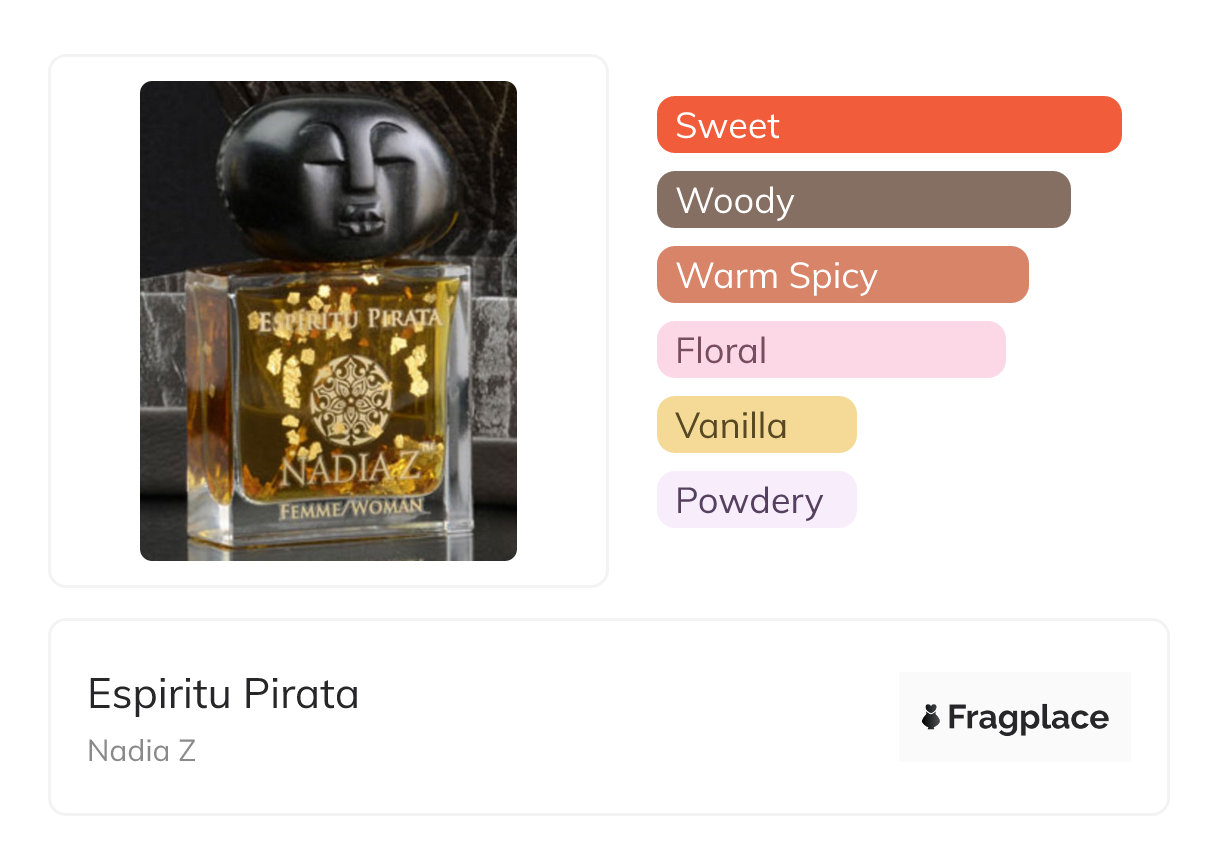Image resolution: width=1218 pixels, height=864 pixels.
Task: Click the Warm Spicy accord bar
Action: [842, 275]
